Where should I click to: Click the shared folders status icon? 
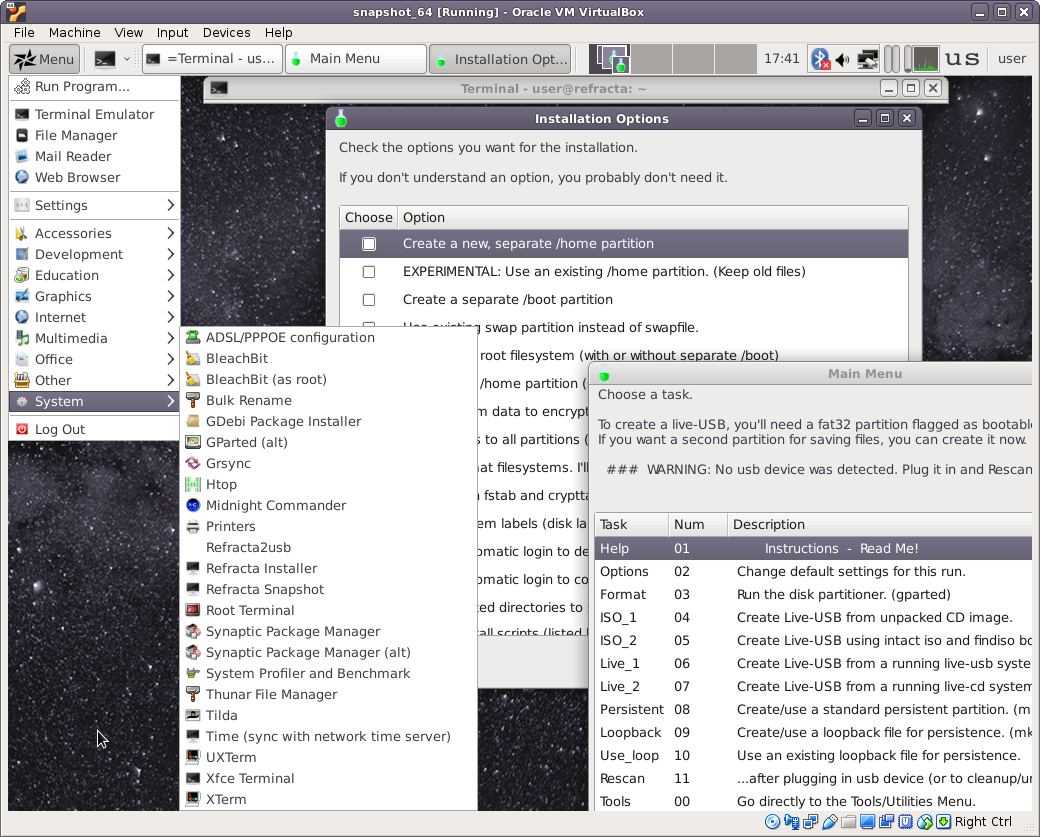coord(848,822)
